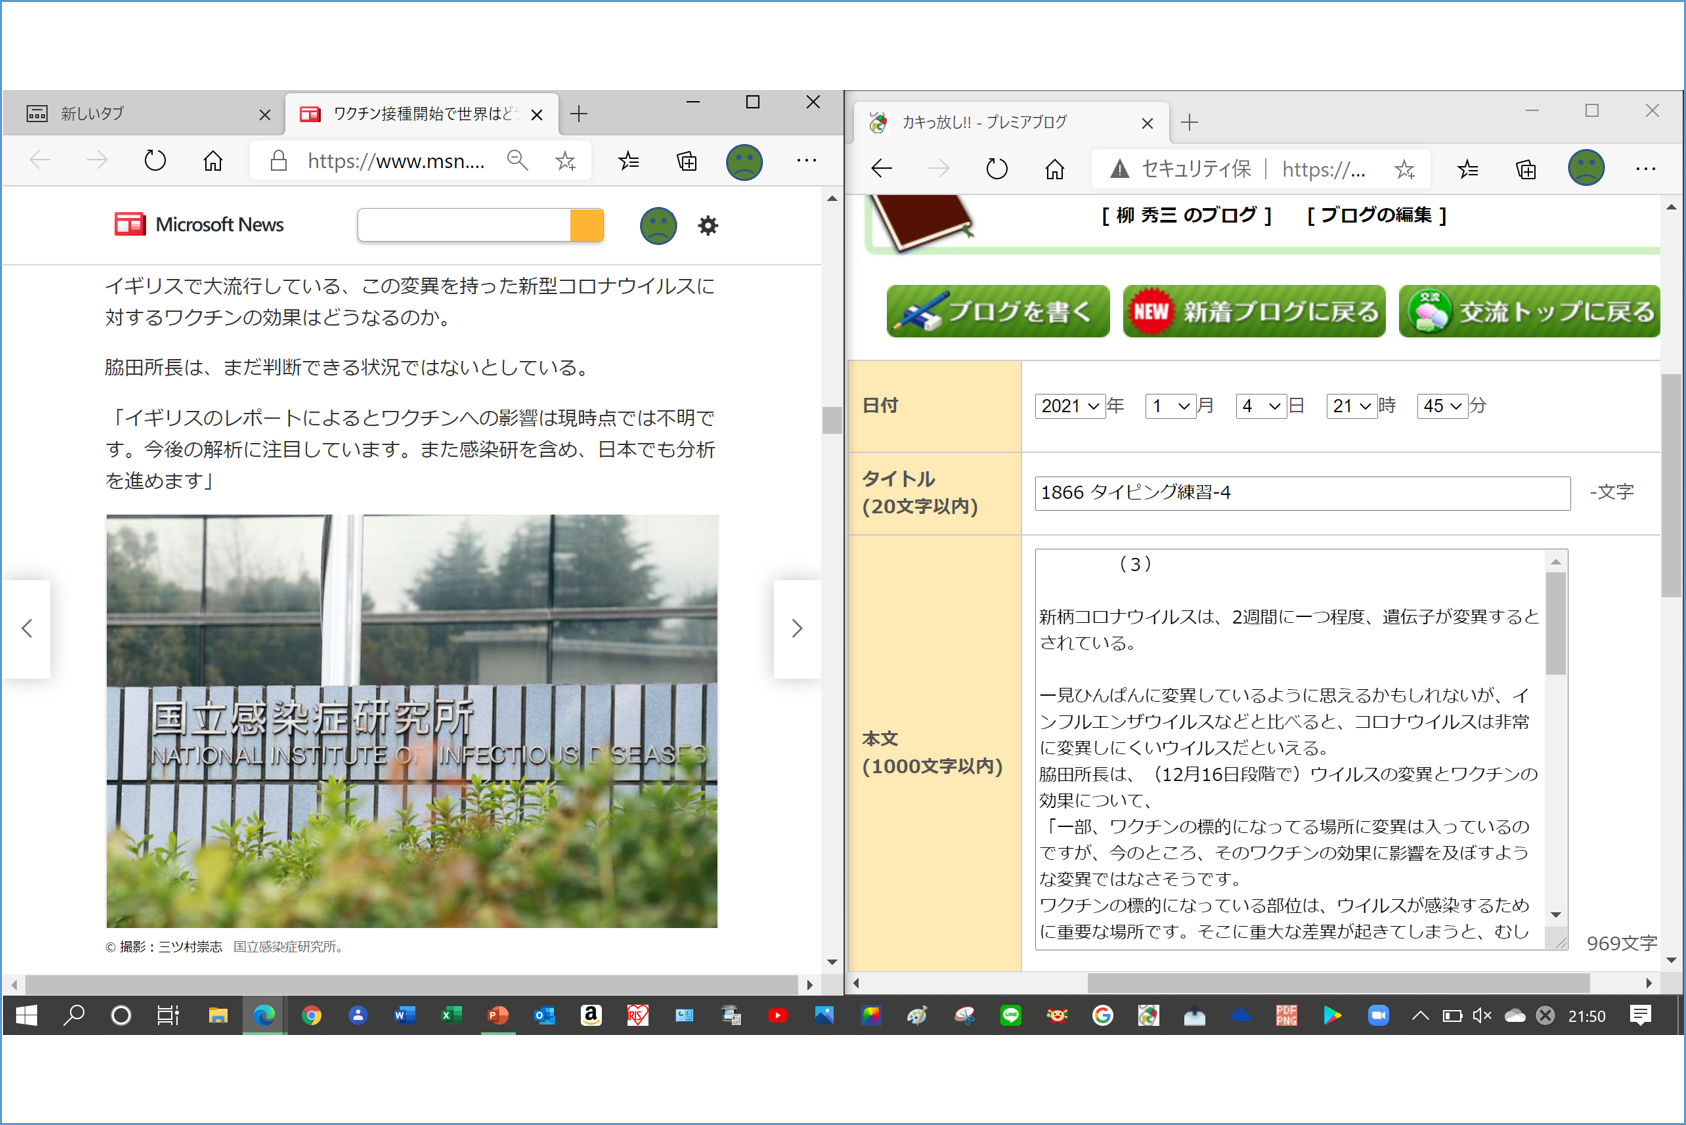
Task: Open File Explorer from taskbar
Action: (x=217, y=1016)
